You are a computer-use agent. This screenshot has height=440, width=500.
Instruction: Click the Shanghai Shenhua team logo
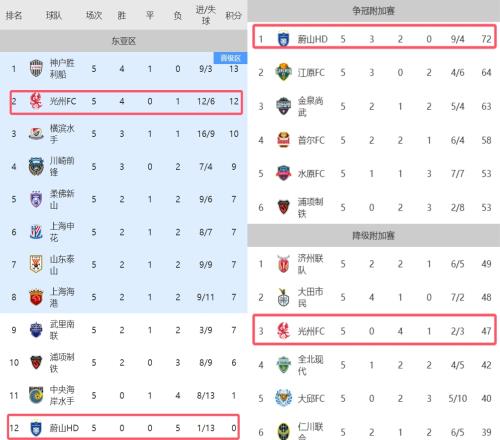(x=36, y=232)
